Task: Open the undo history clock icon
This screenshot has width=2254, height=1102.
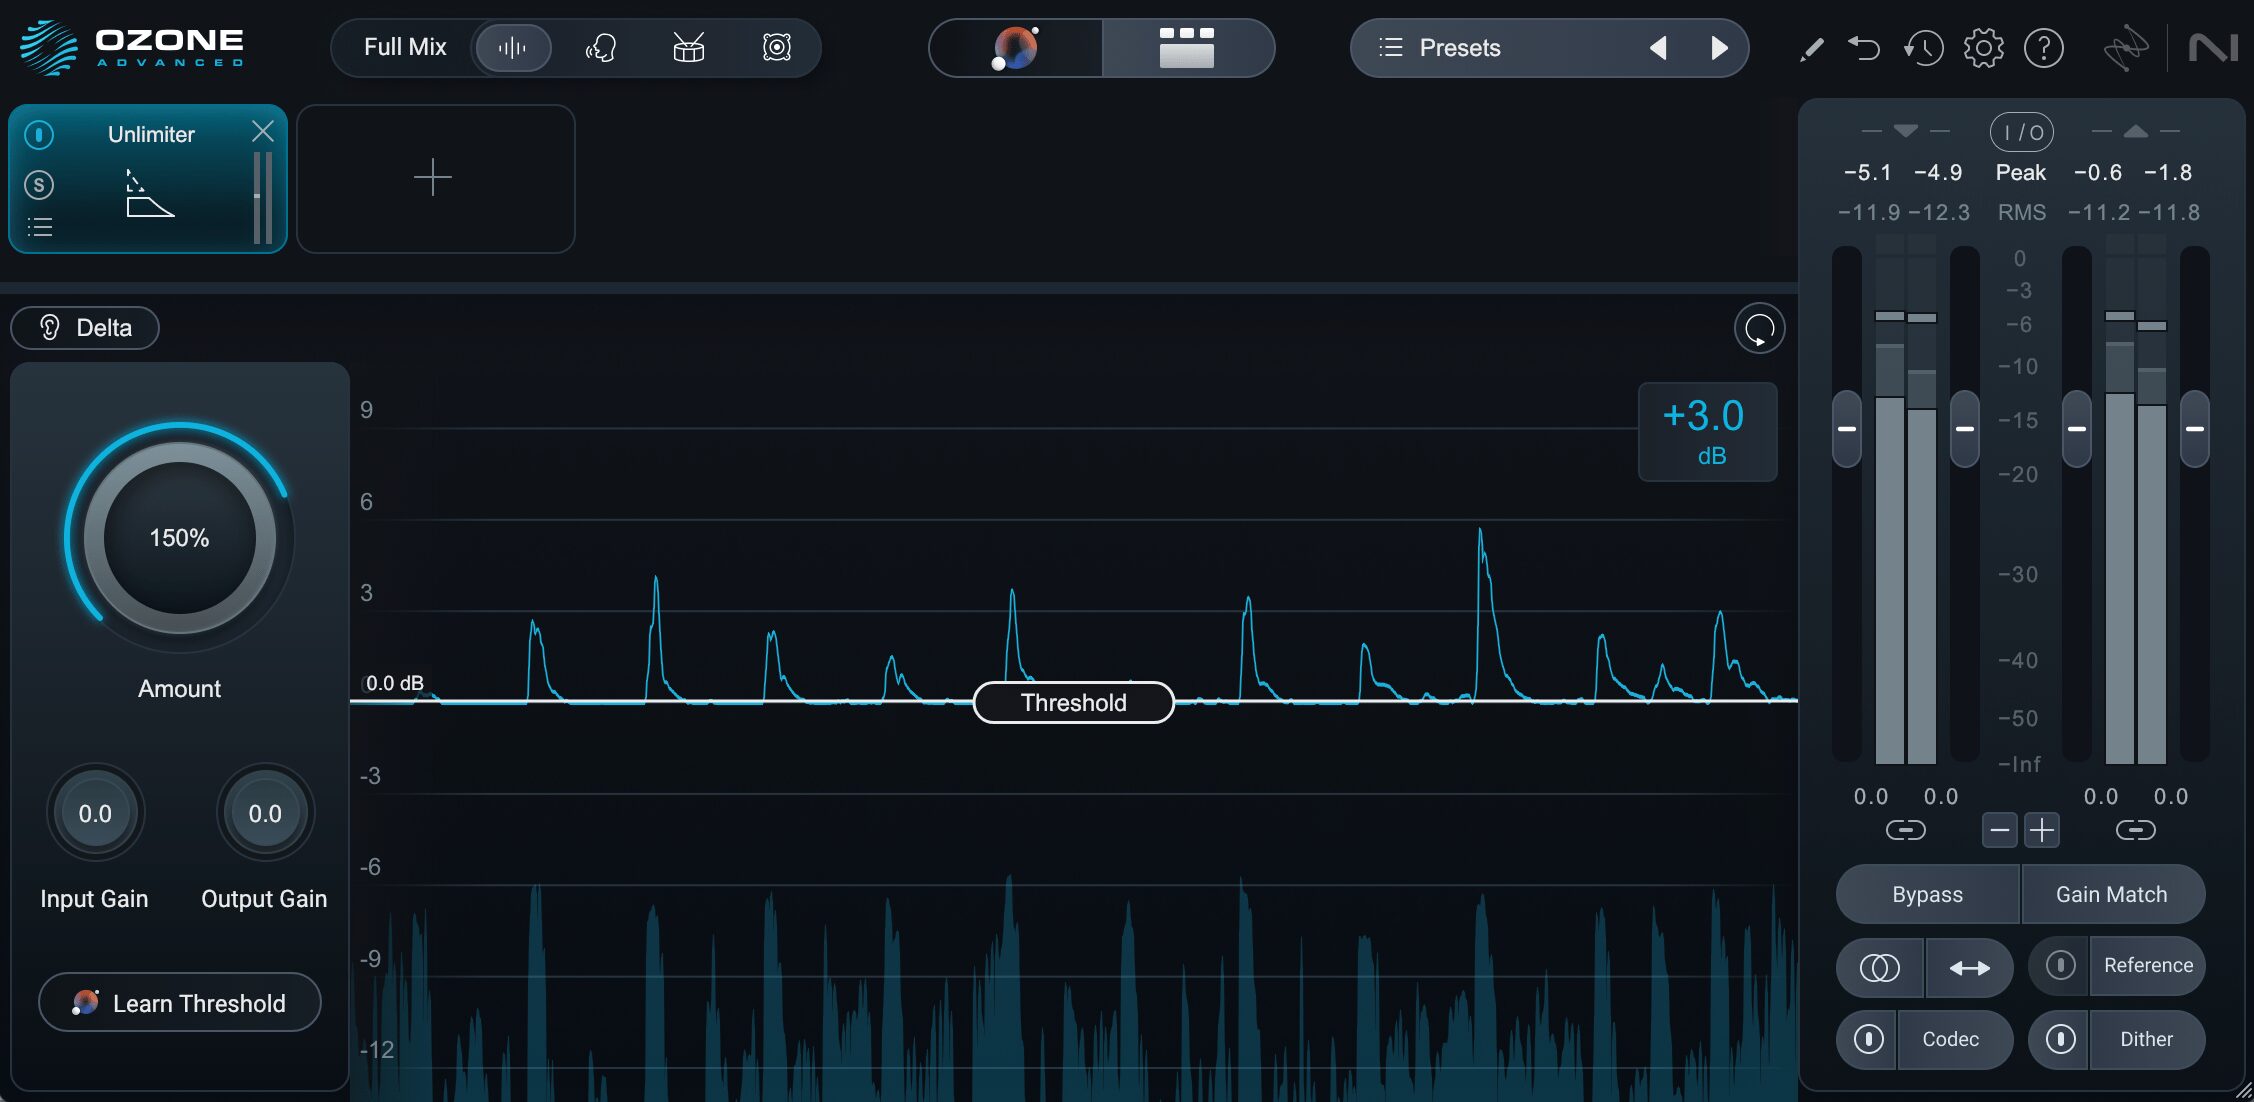Action: [1923, 47]
